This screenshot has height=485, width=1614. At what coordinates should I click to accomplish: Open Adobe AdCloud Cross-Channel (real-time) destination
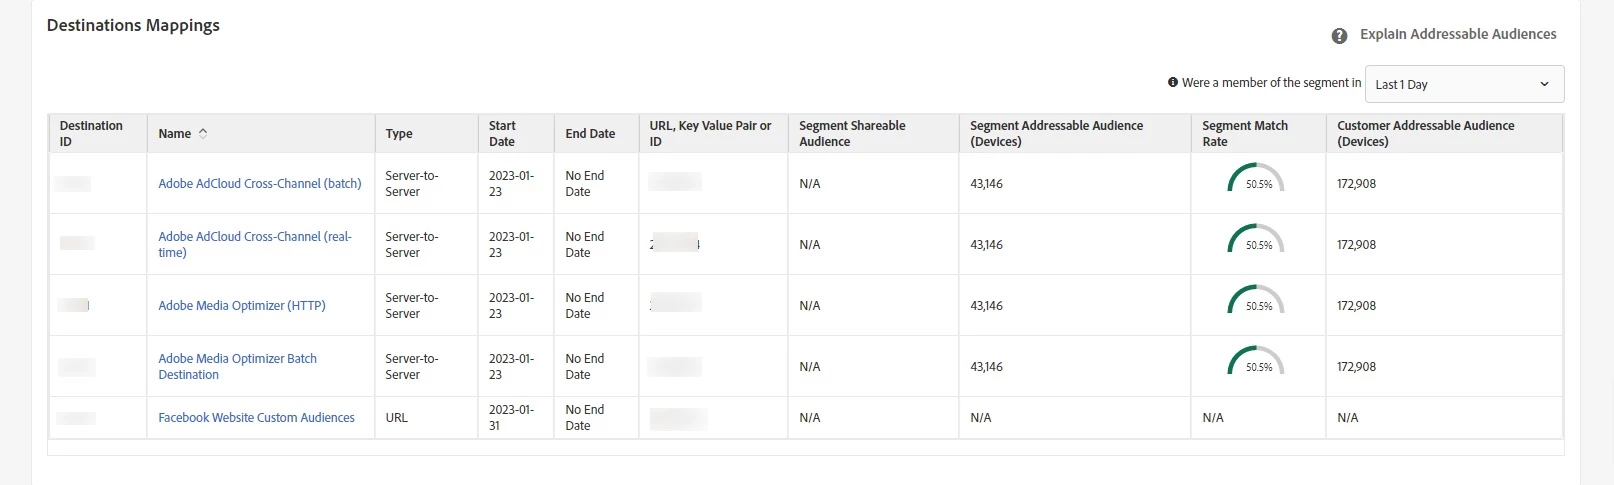254,244
